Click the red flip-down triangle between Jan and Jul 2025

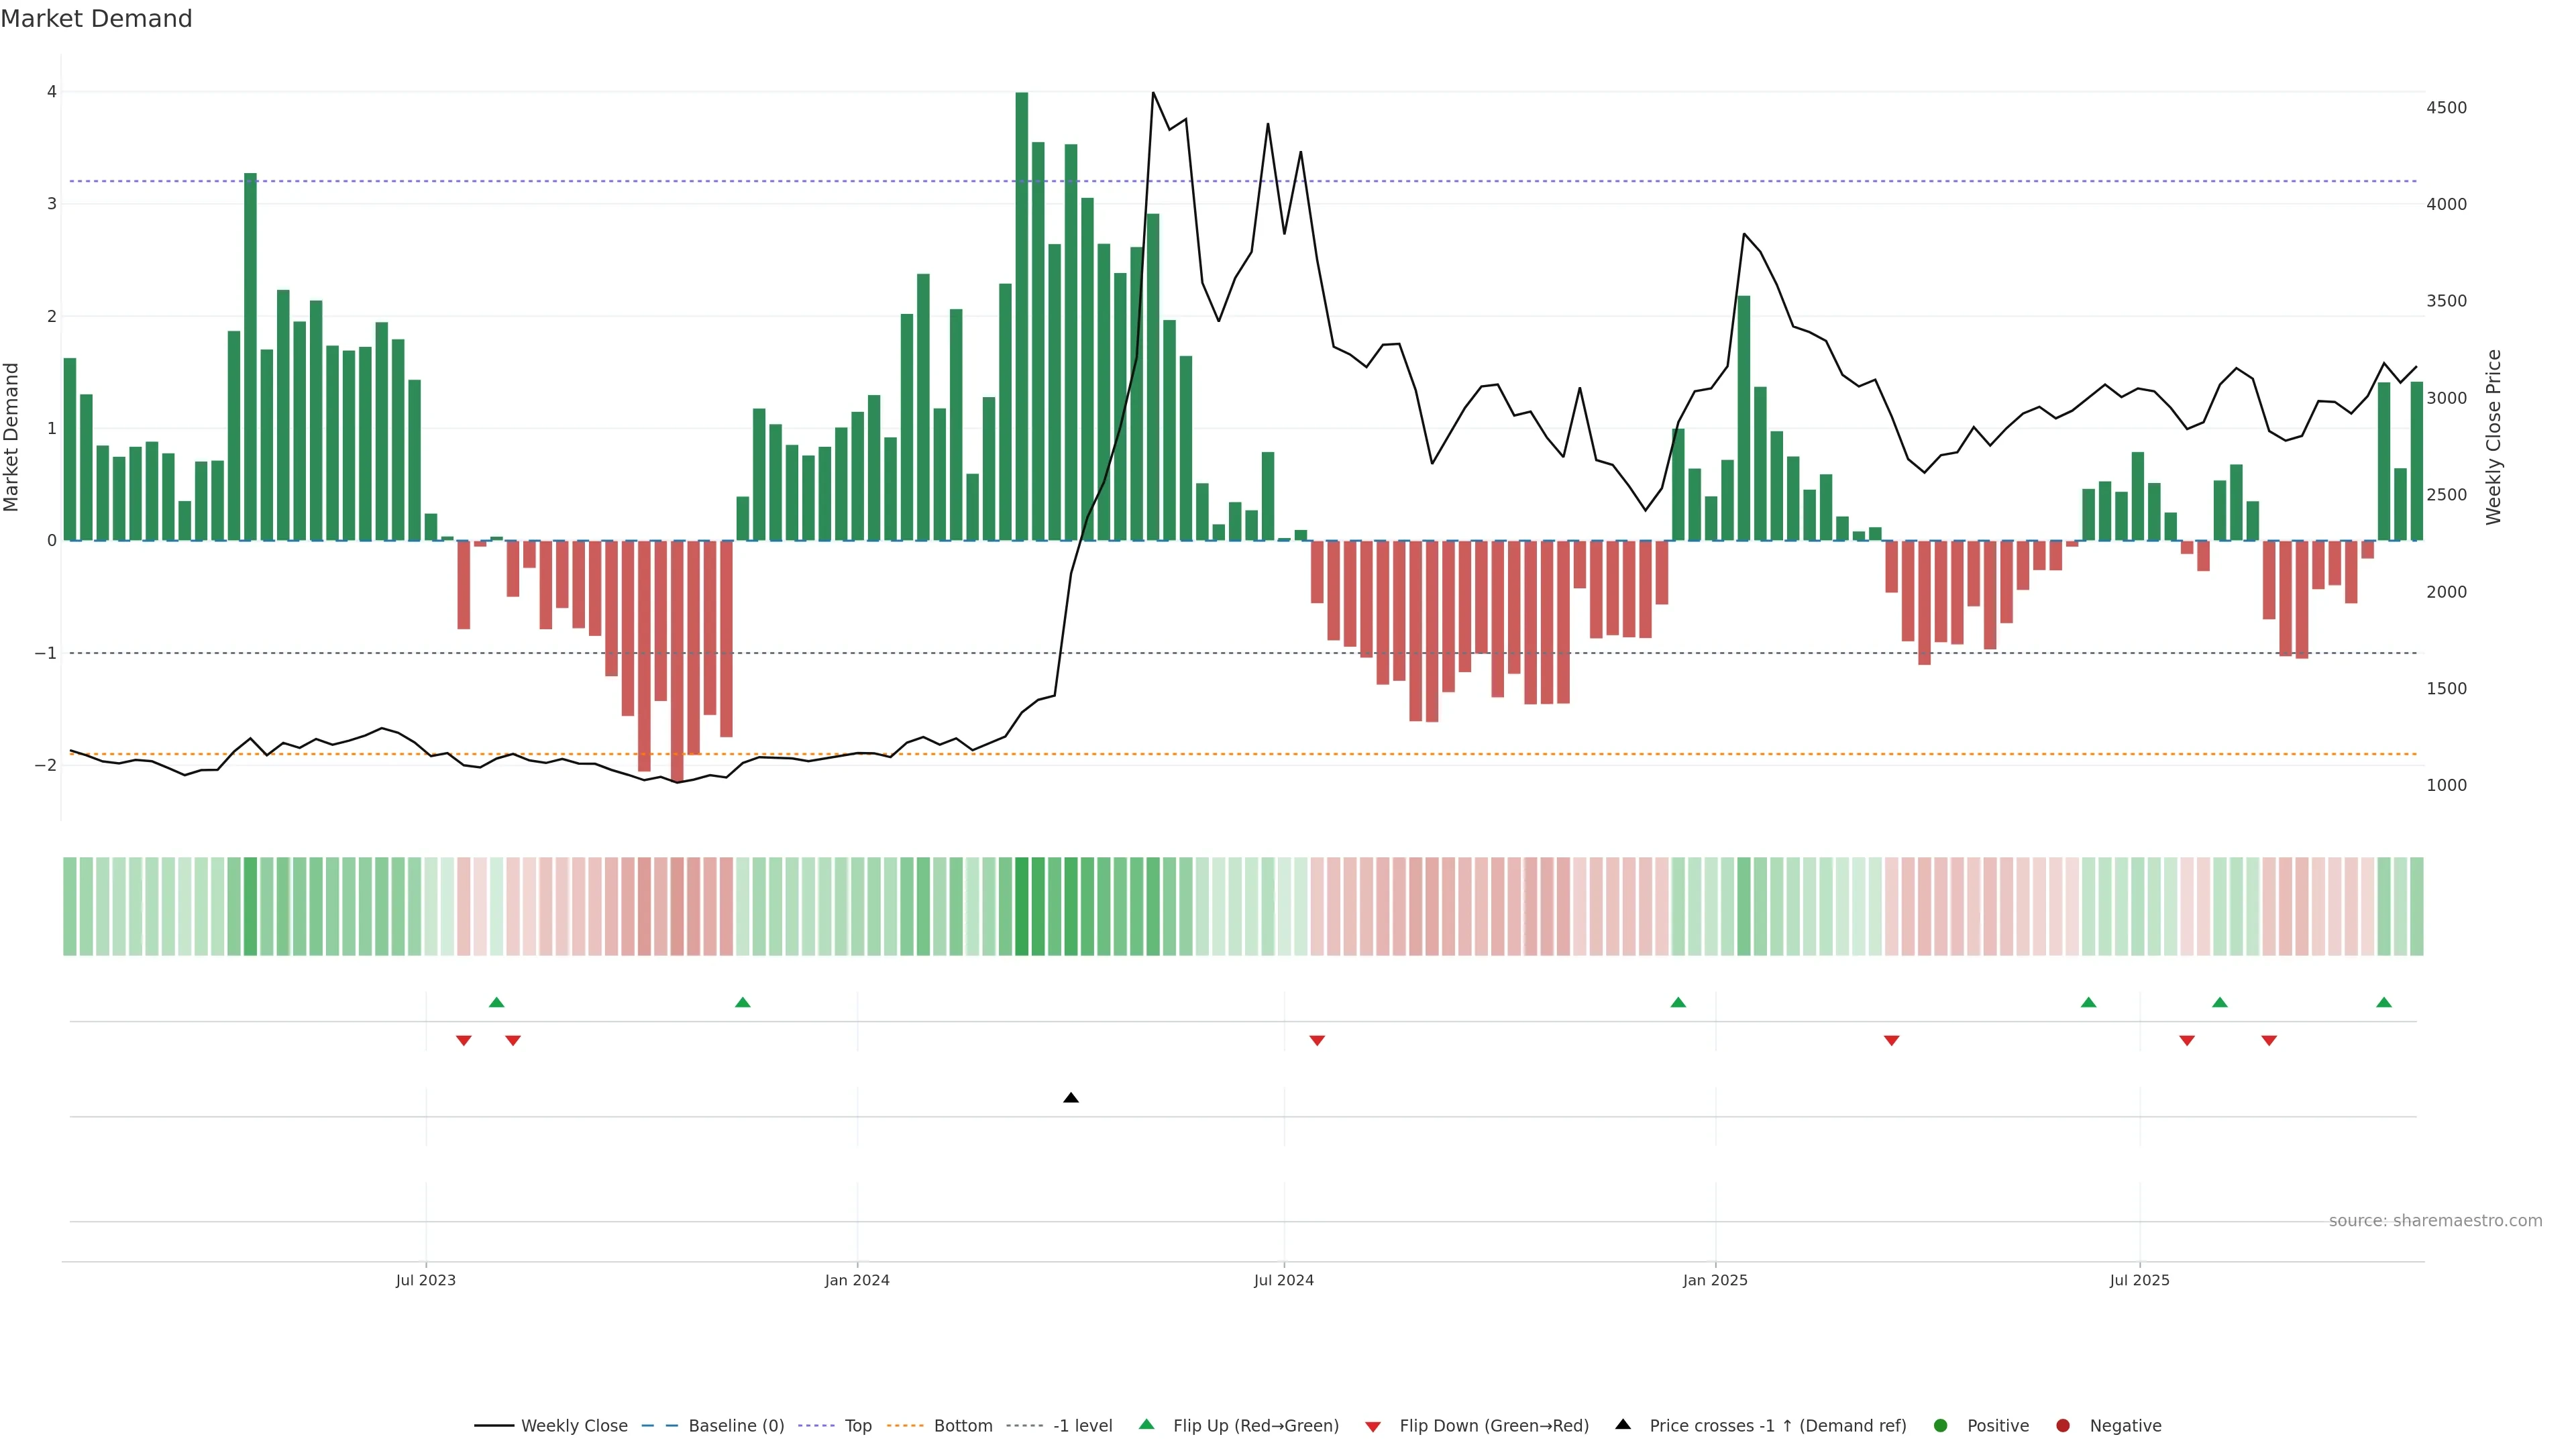[1891, 1041]
